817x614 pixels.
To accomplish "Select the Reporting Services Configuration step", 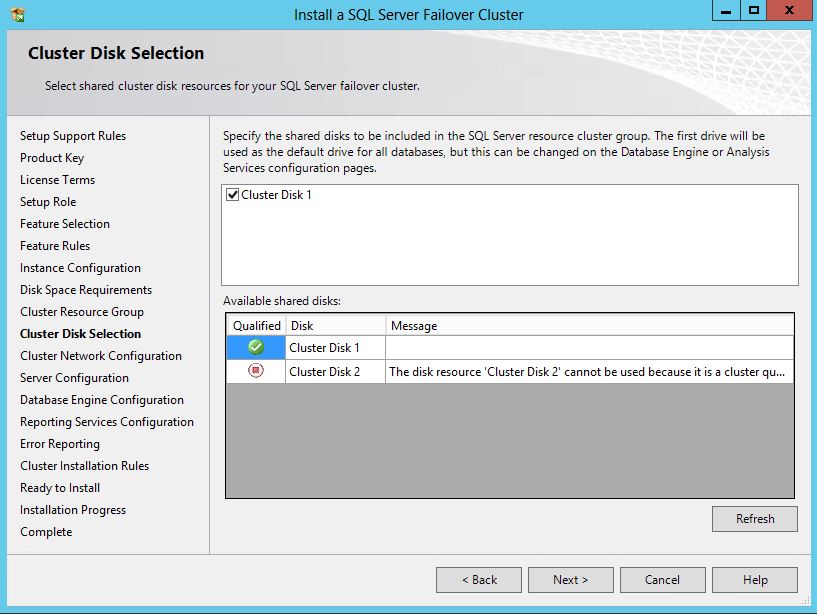I will tap(107, 422).
